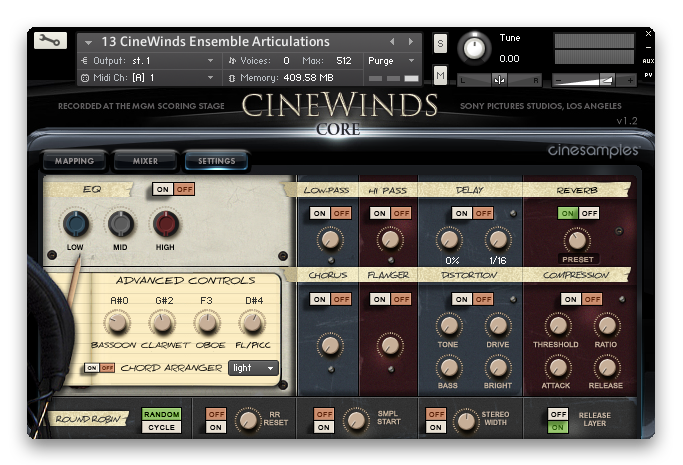This screenshot has width=683, height=465.
Task: Open the instrument name dropdown arrow
Action: point(88,43)
